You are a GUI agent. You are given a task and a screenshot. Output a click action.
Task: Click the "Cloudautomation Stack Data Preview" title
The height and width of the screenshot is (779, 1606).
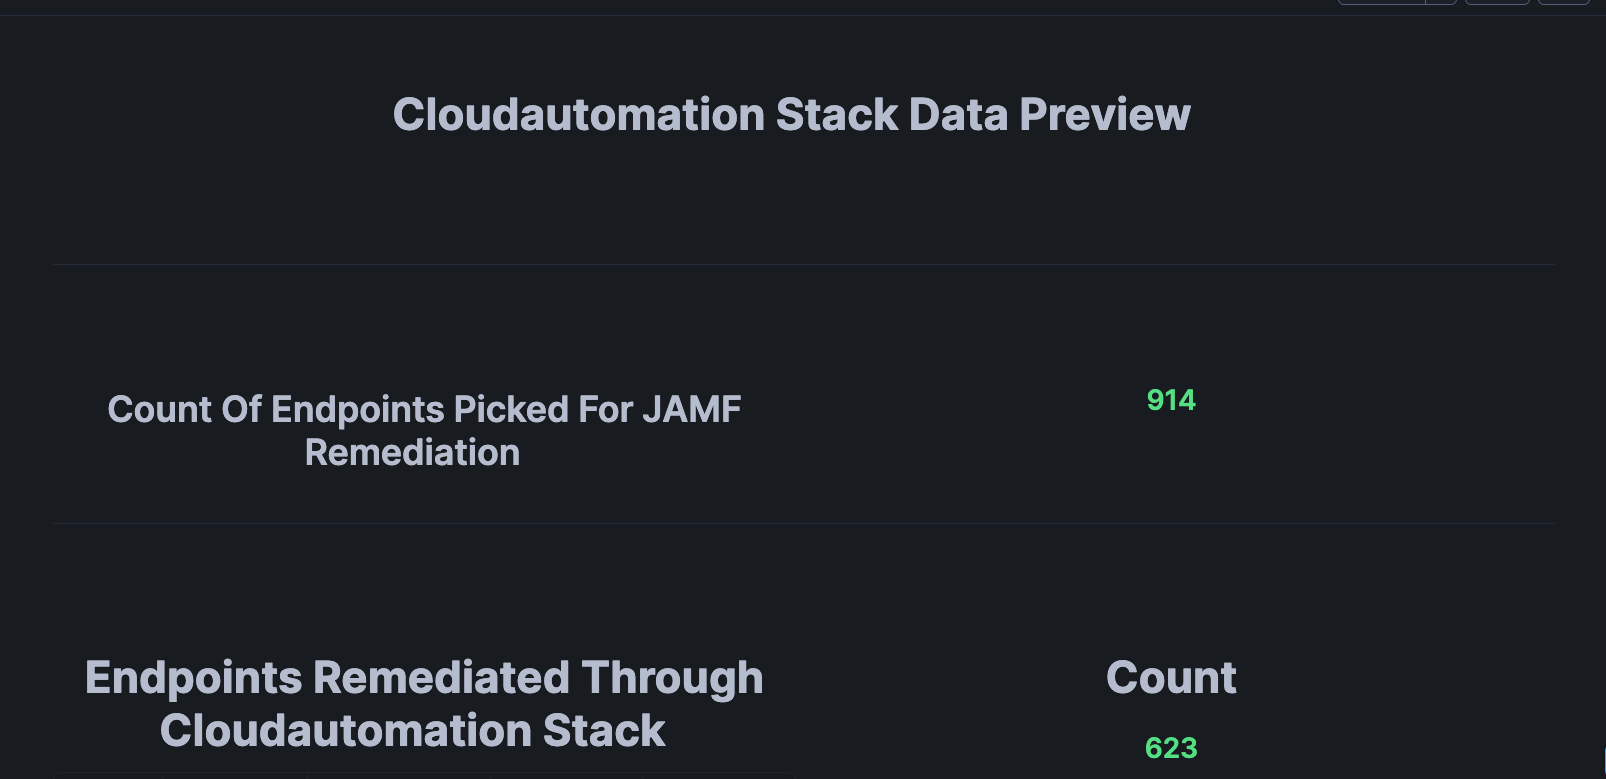[791, 115]
